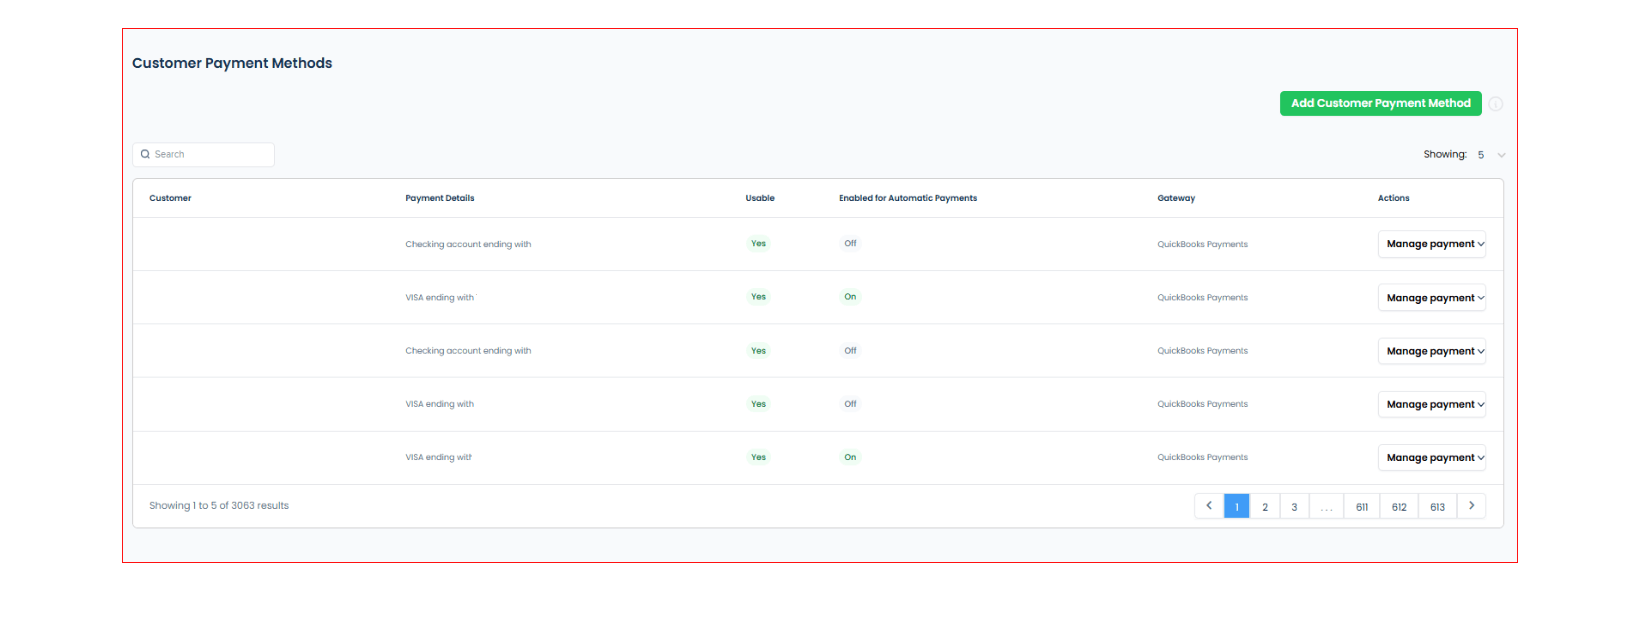Click the magnifier icon in the search box

[145, 155]
